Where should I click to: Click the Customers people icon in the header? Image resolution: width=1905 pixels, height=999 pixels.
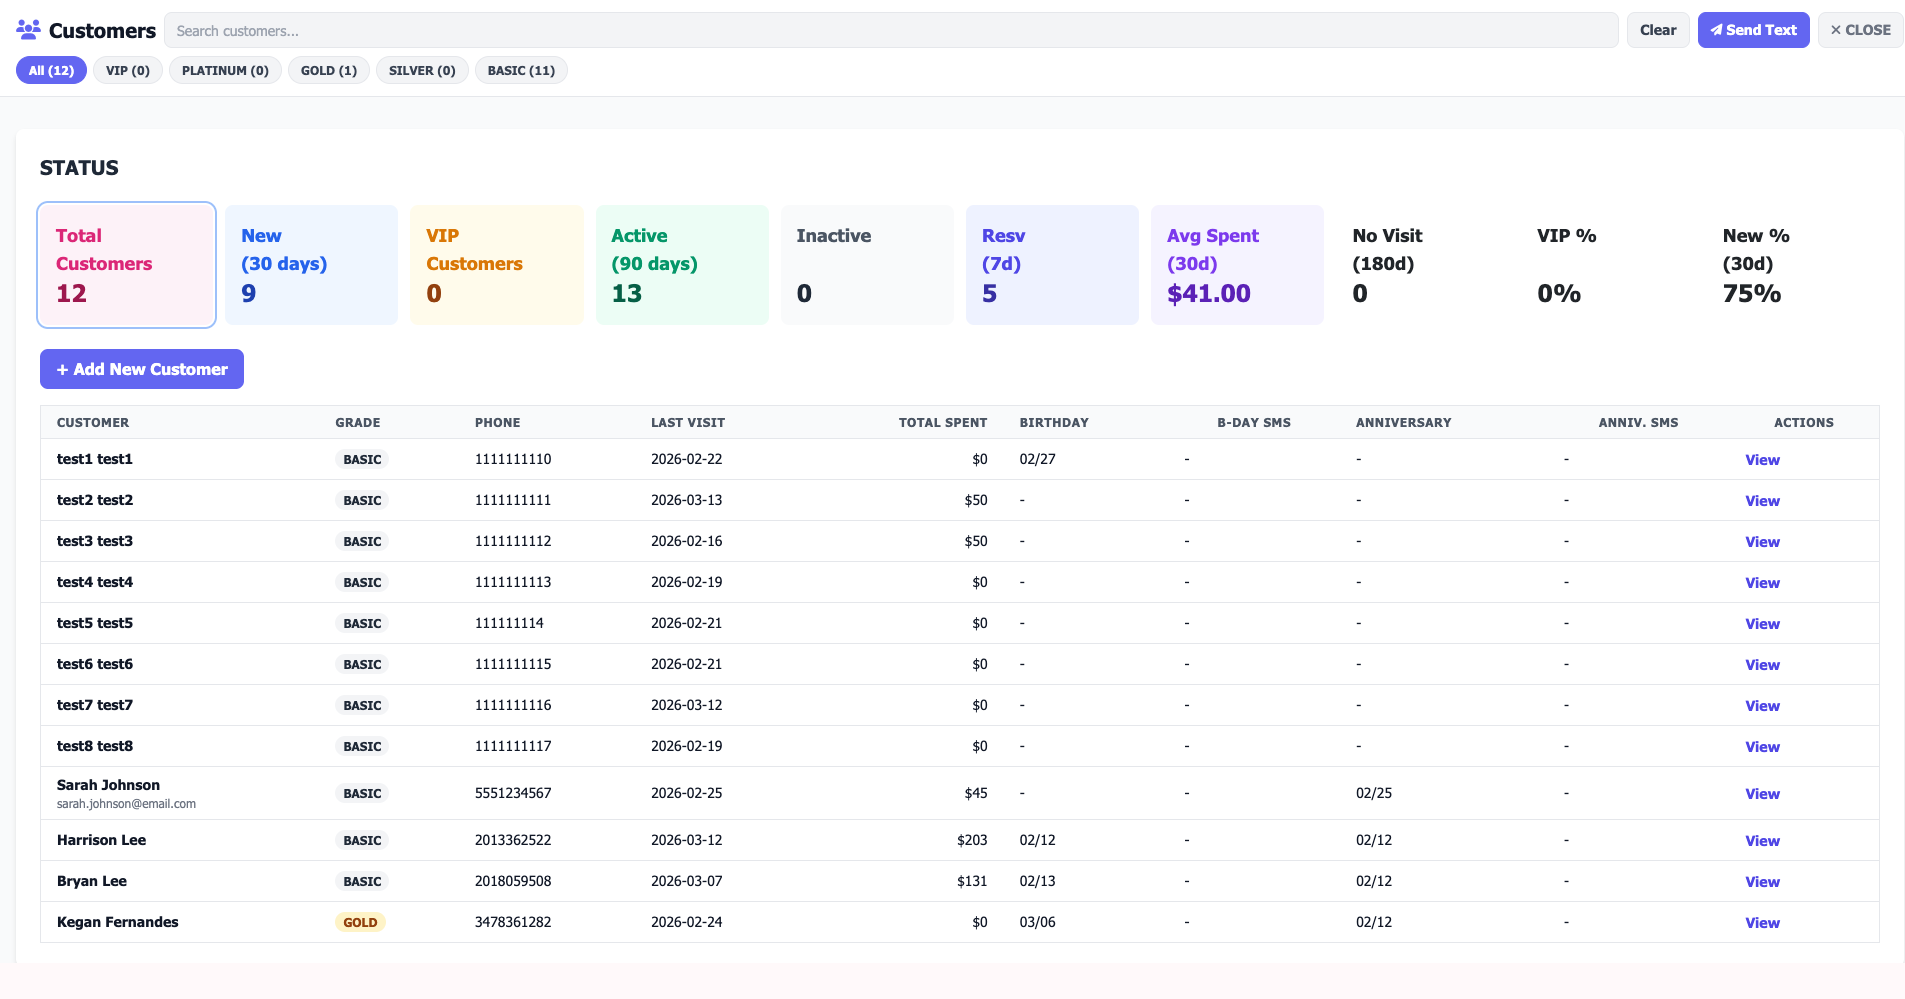pos(27,29)
